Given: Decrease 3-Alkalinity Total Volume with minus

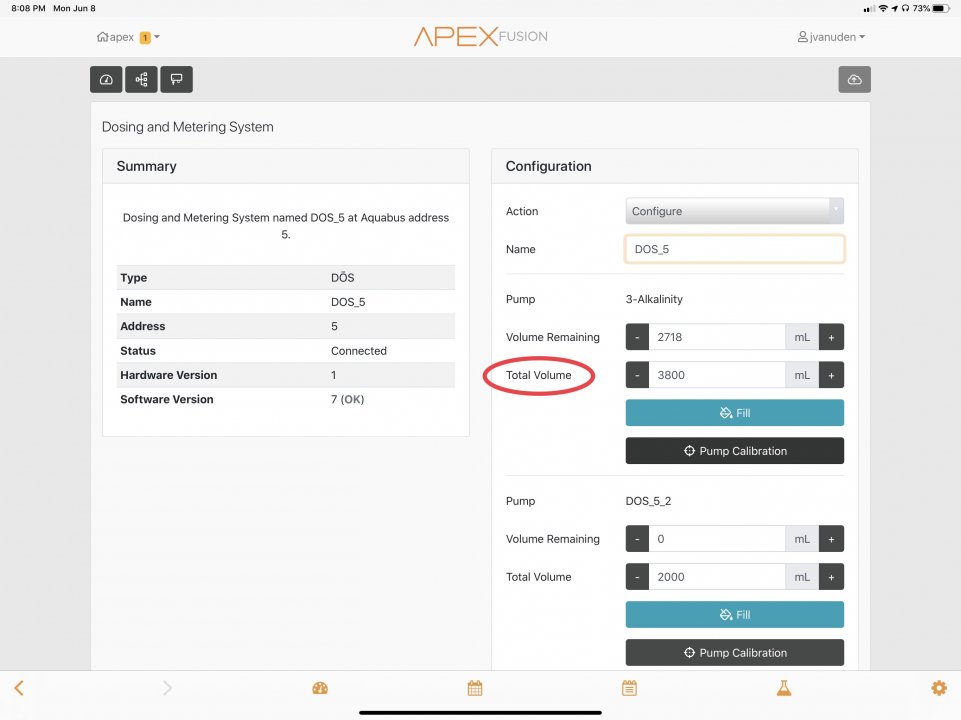Looking at the screenshot, I should [x=637, y=375].
